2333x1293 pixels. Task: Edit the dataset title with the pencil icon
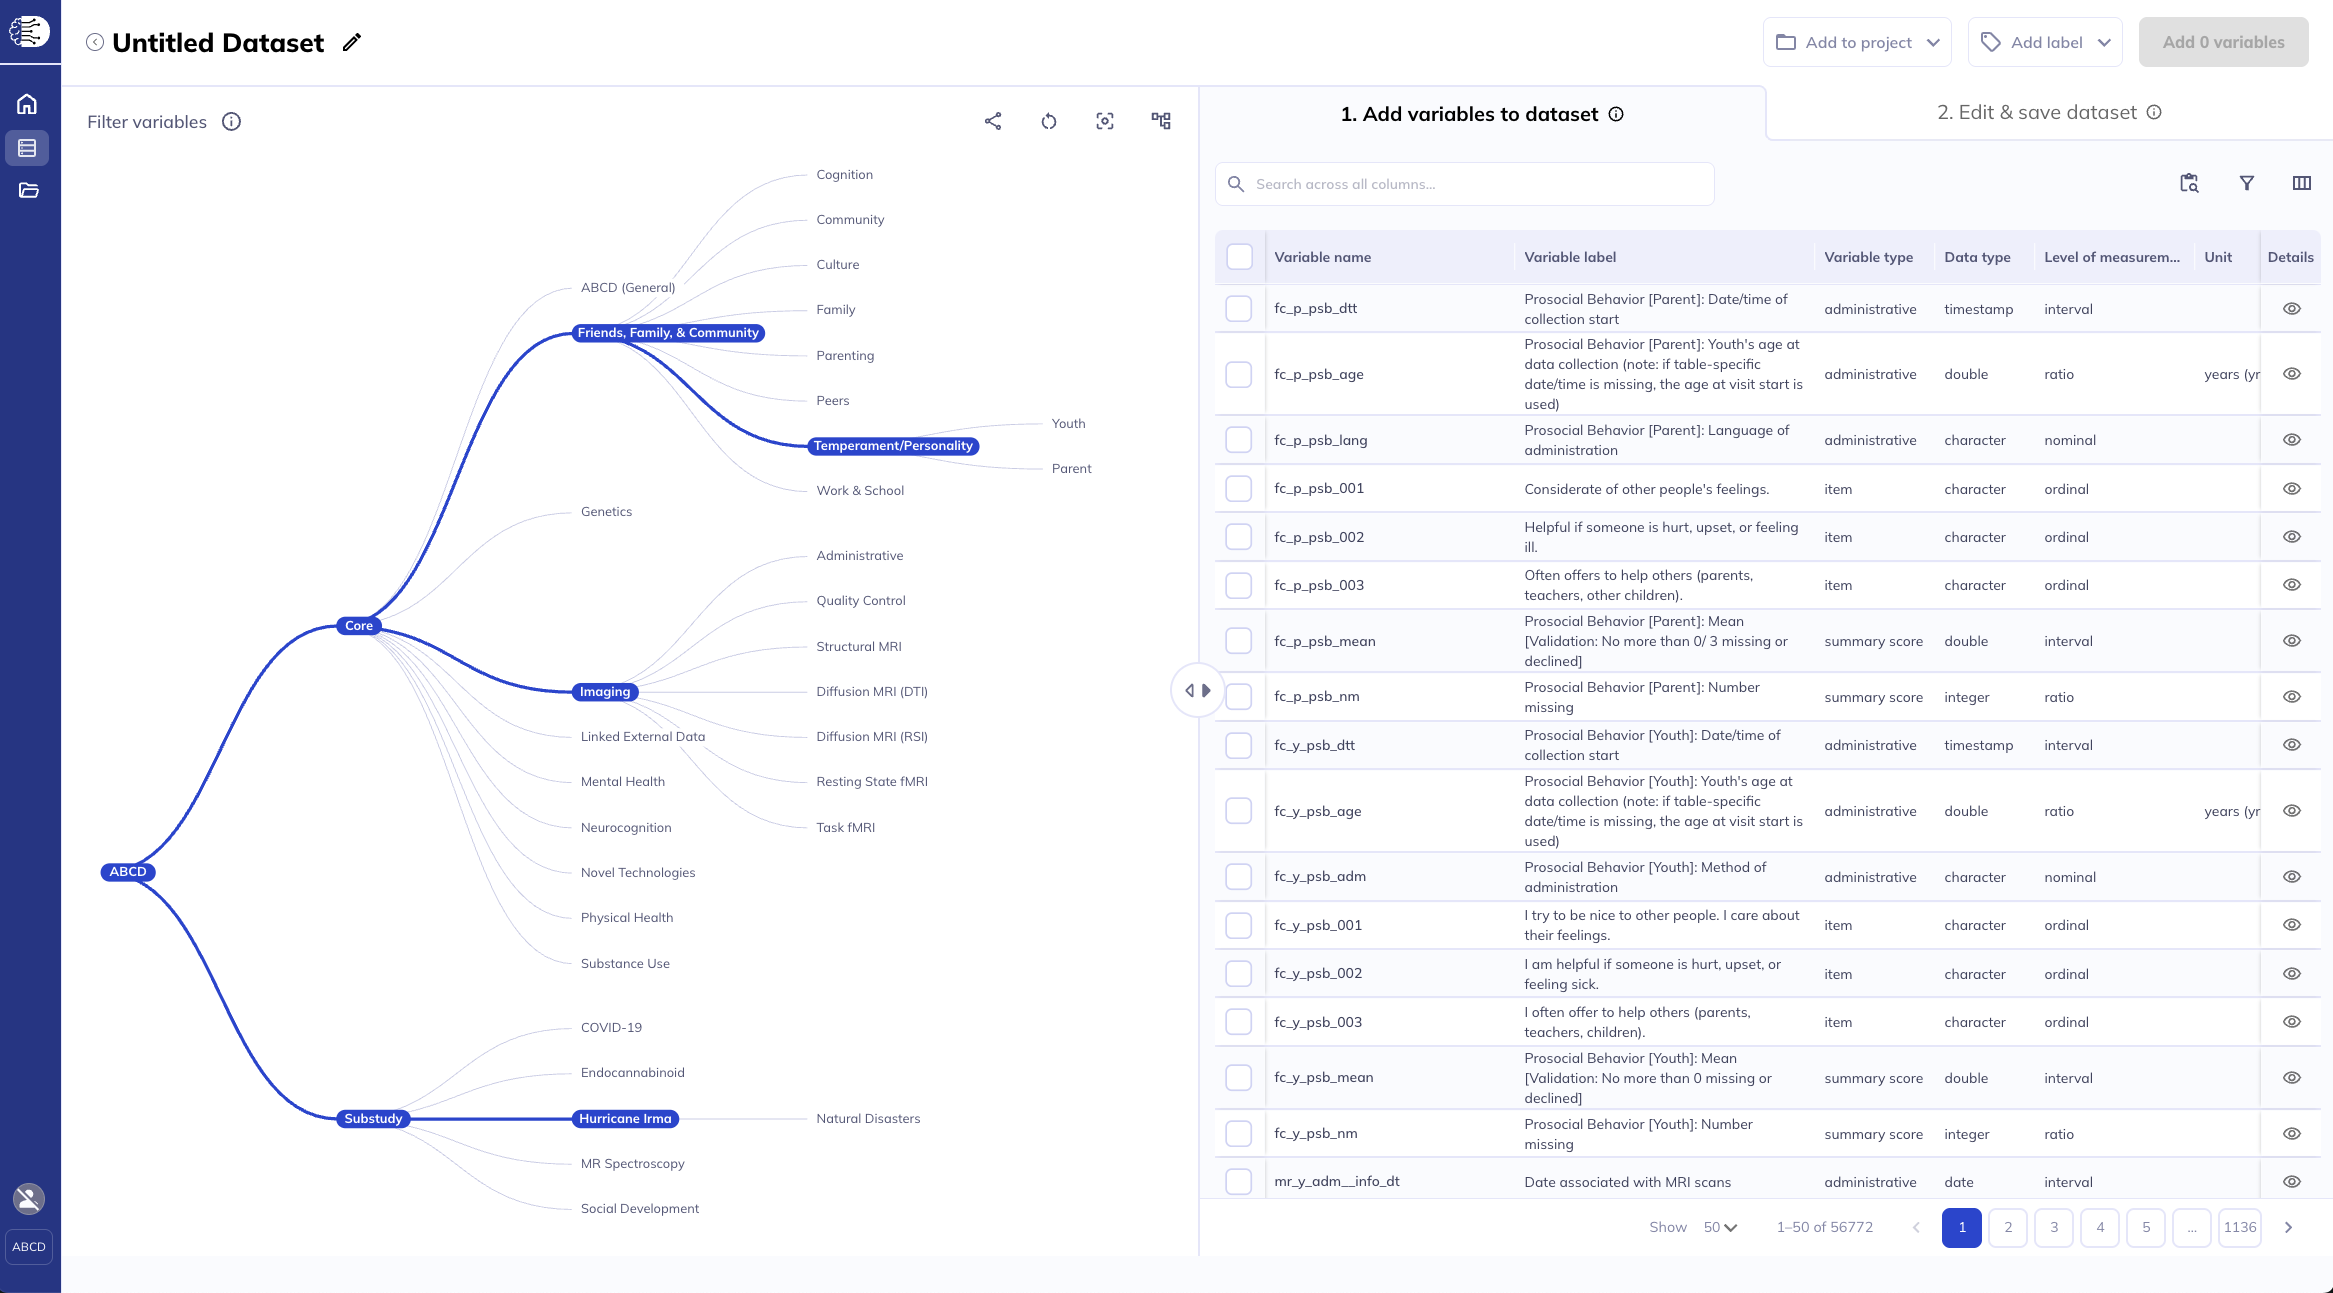pos(351,42)
